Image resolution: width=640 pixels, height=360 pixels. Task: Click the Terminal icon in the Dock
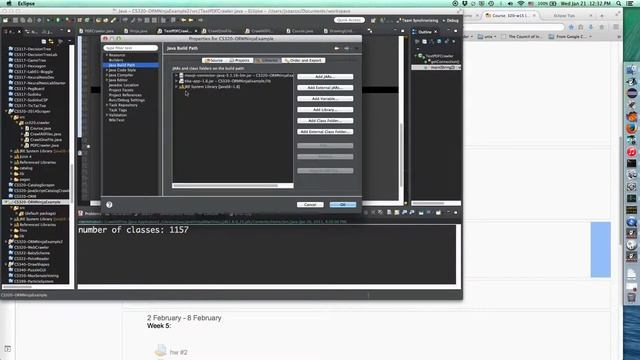tap(631, 163)
